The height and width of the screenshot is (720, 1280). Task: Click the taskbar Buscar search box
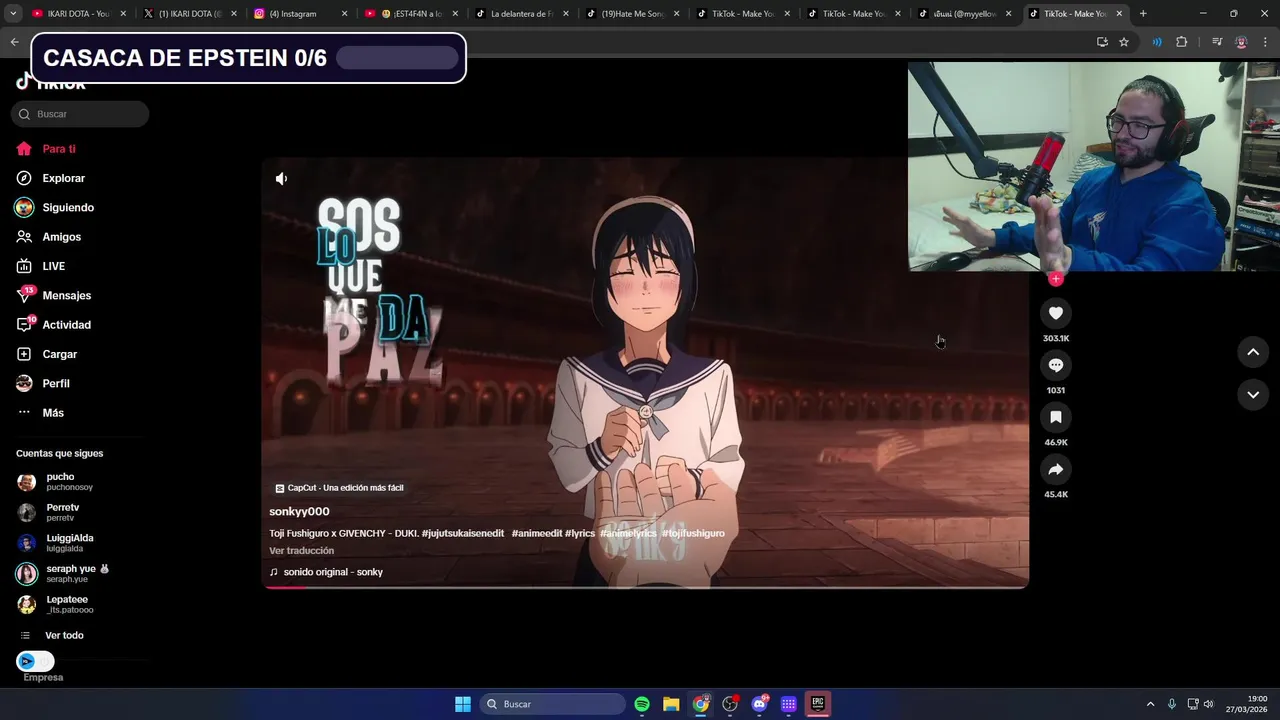pyautogui.click(x=553, y=704)
